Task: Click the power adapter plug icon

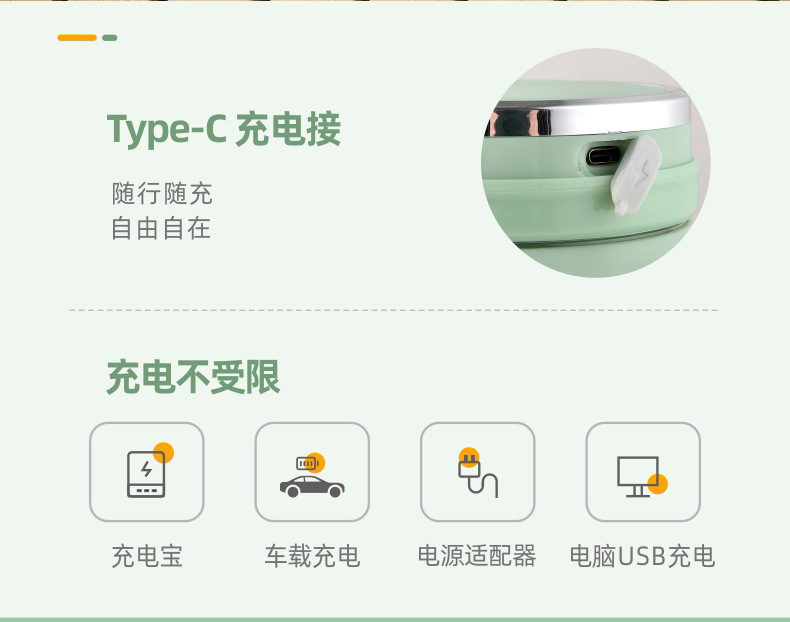Action: point(477,472)
